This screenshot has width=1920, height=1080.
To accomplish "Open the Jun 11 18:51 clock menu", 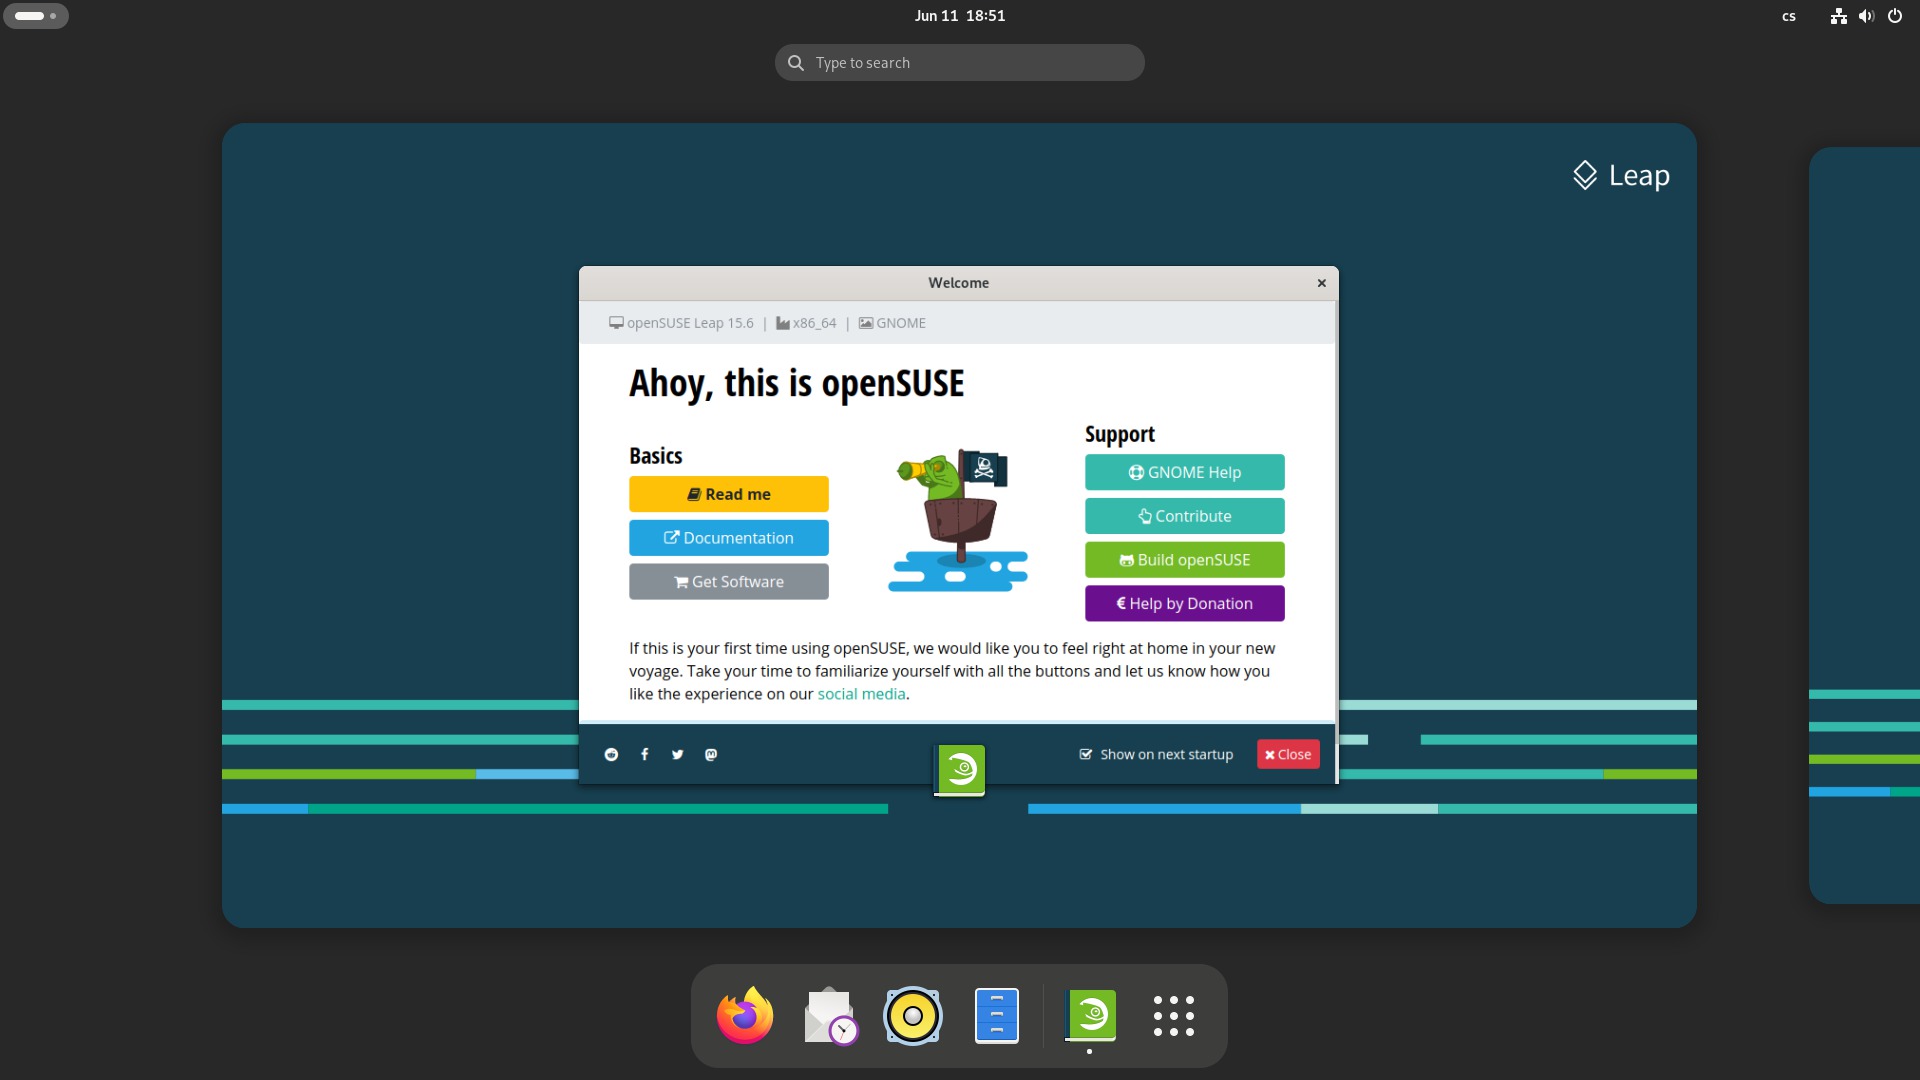I will click(960, 16).
